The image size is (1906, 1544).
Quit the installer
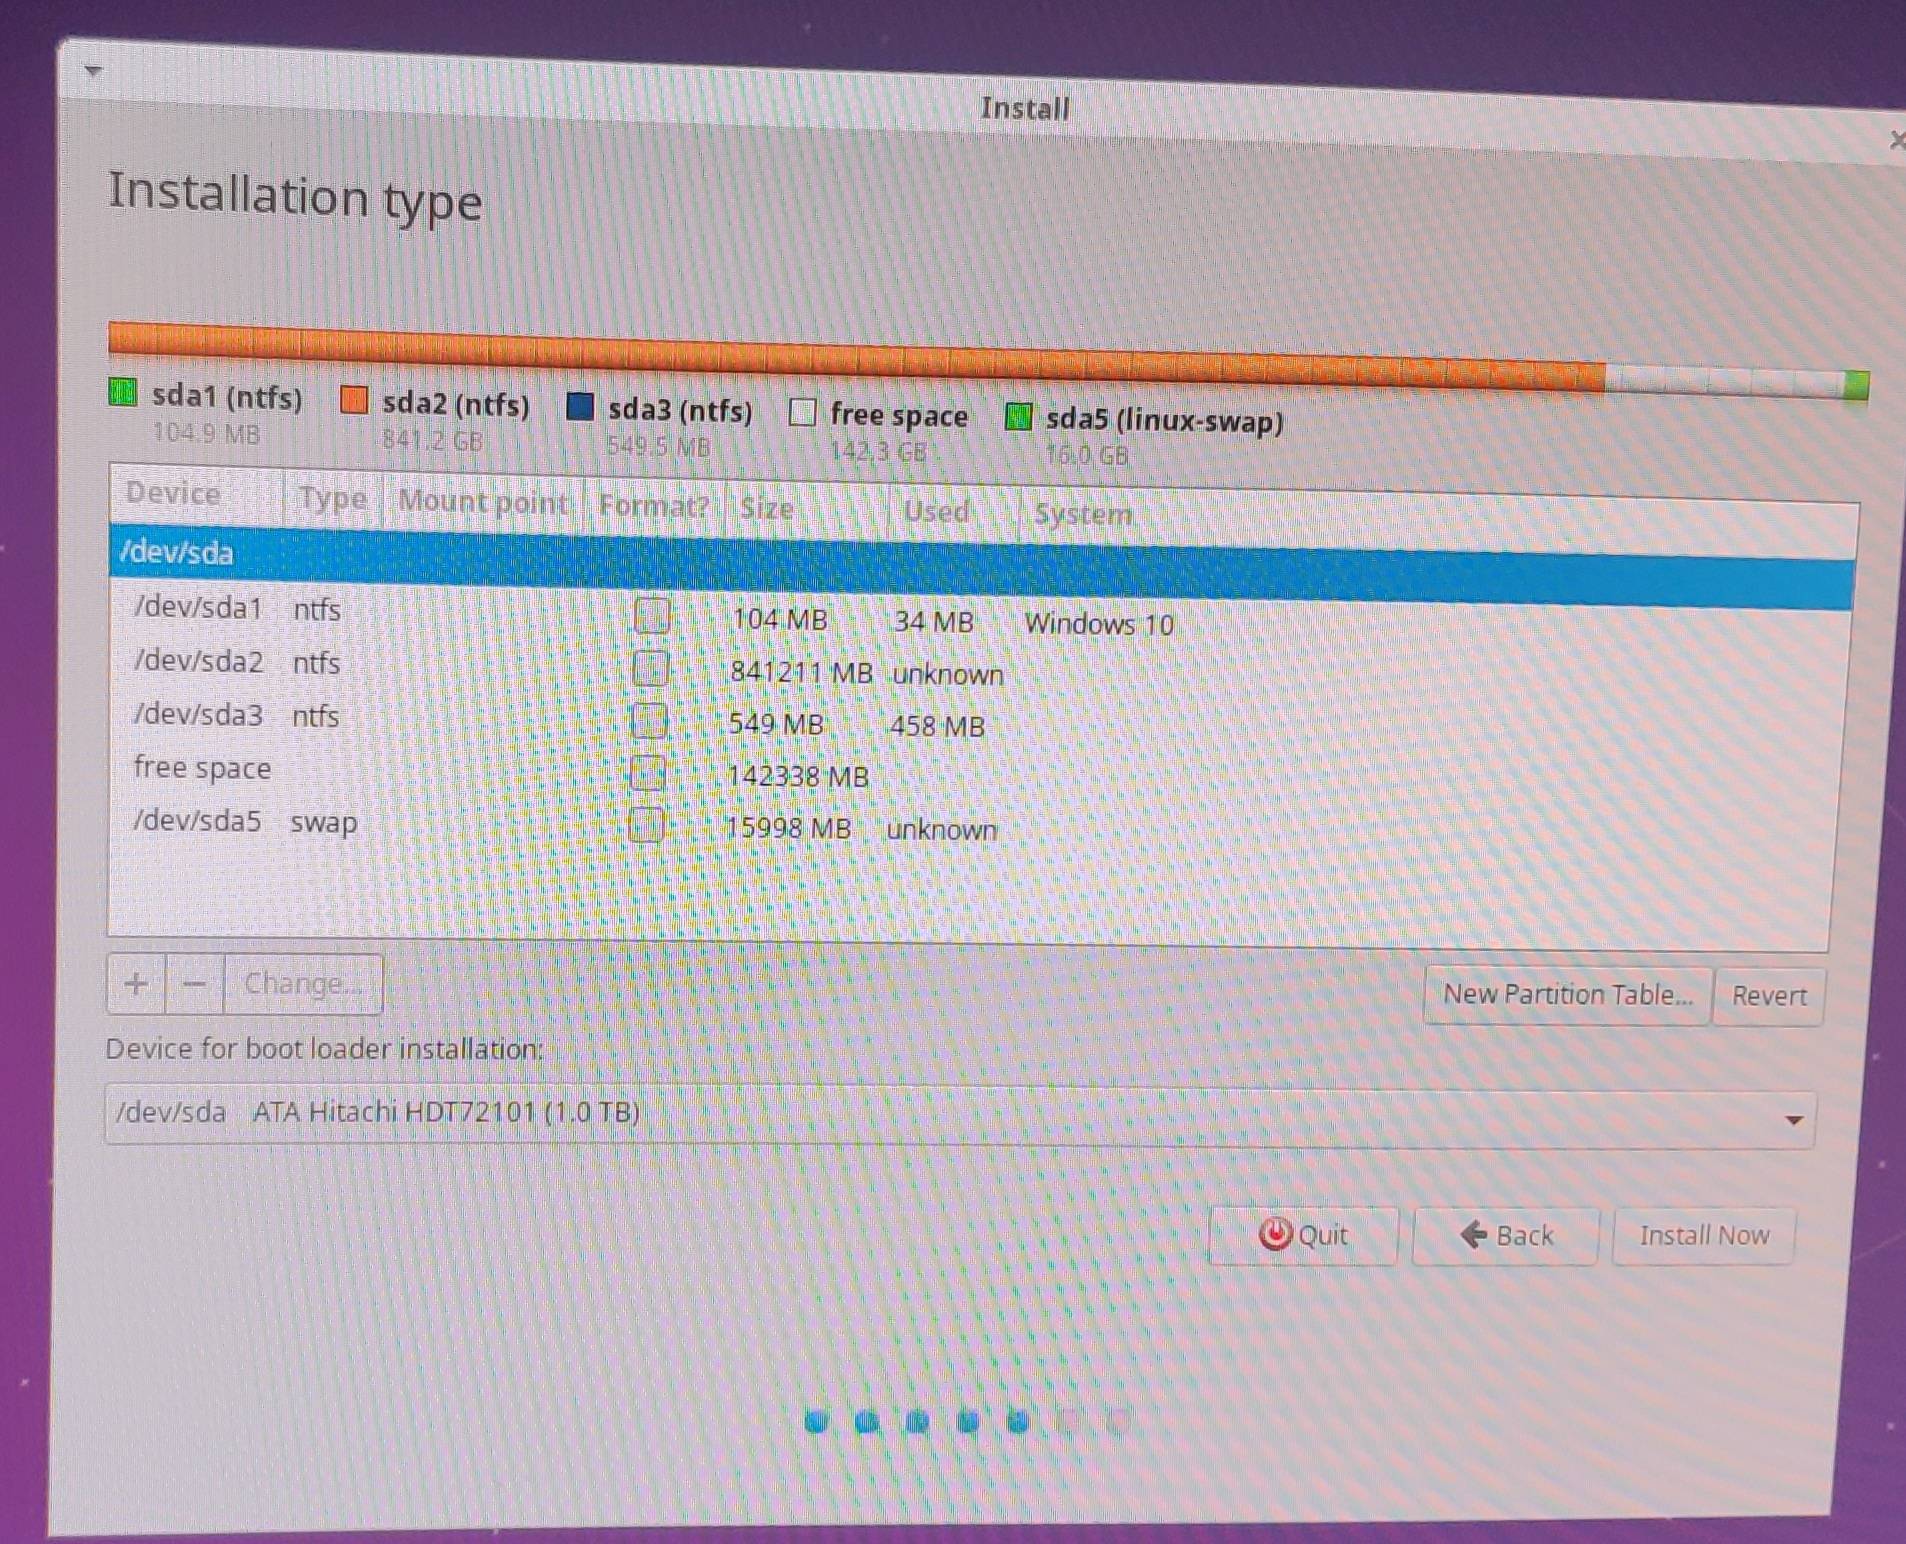tap(1303, 1236)
